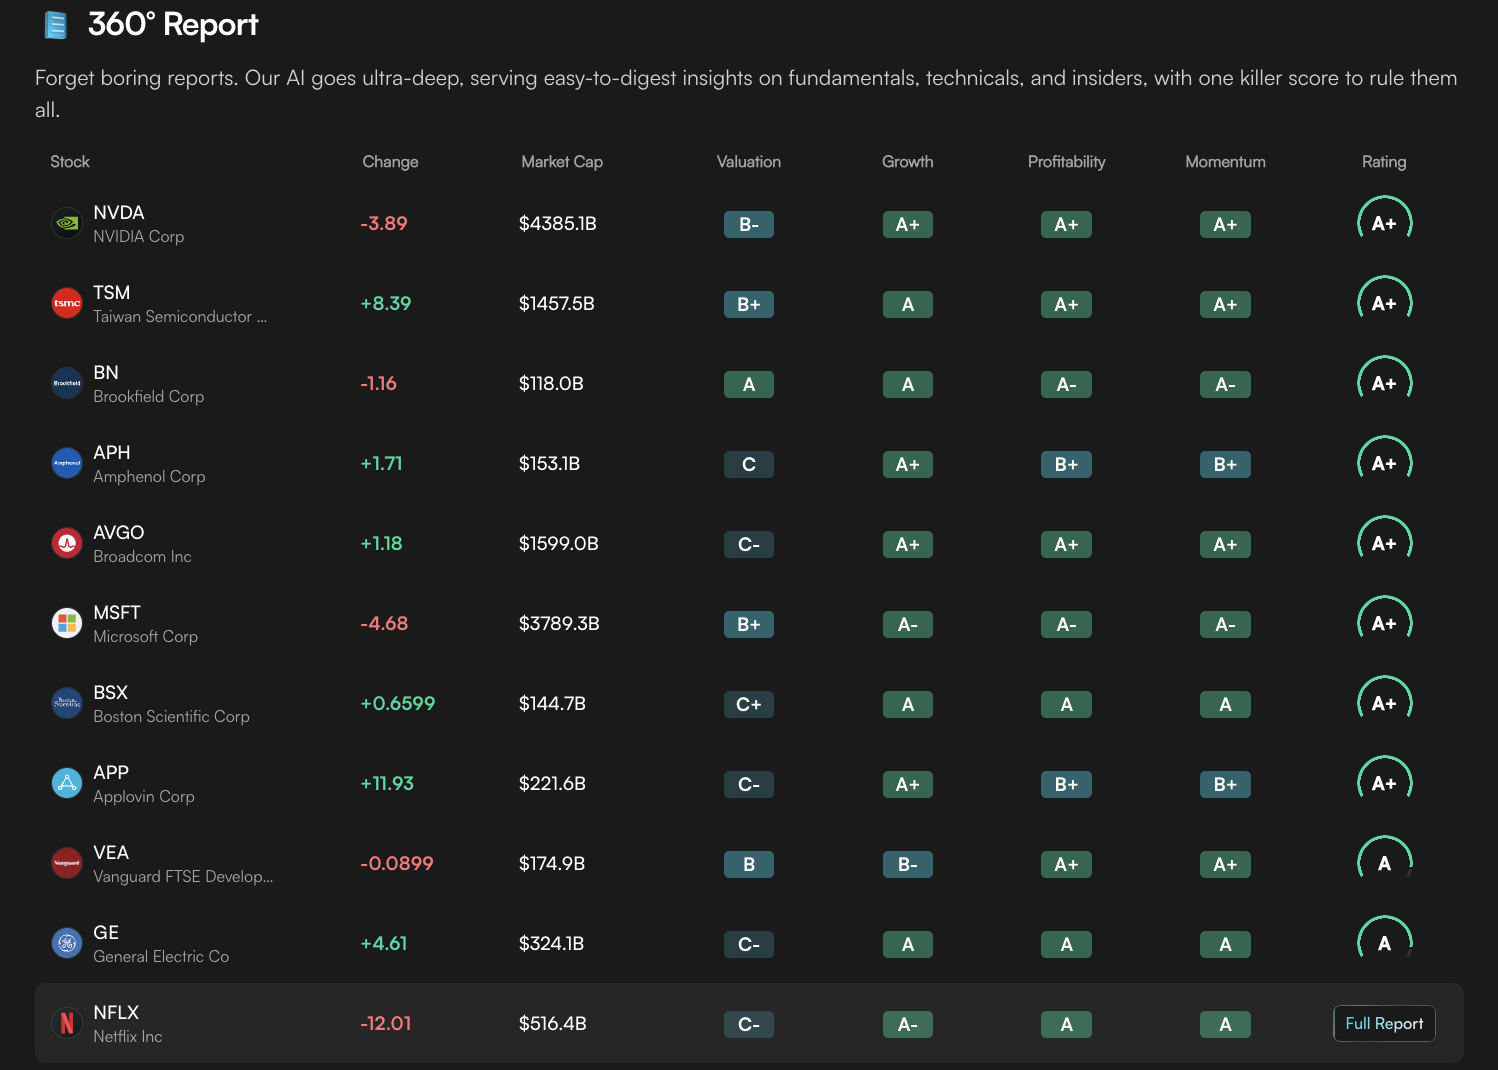Viewport: 1498px width, 1070px height.
Task: Open Full Report for Netflix
Action: [x=1384, y=1023]
